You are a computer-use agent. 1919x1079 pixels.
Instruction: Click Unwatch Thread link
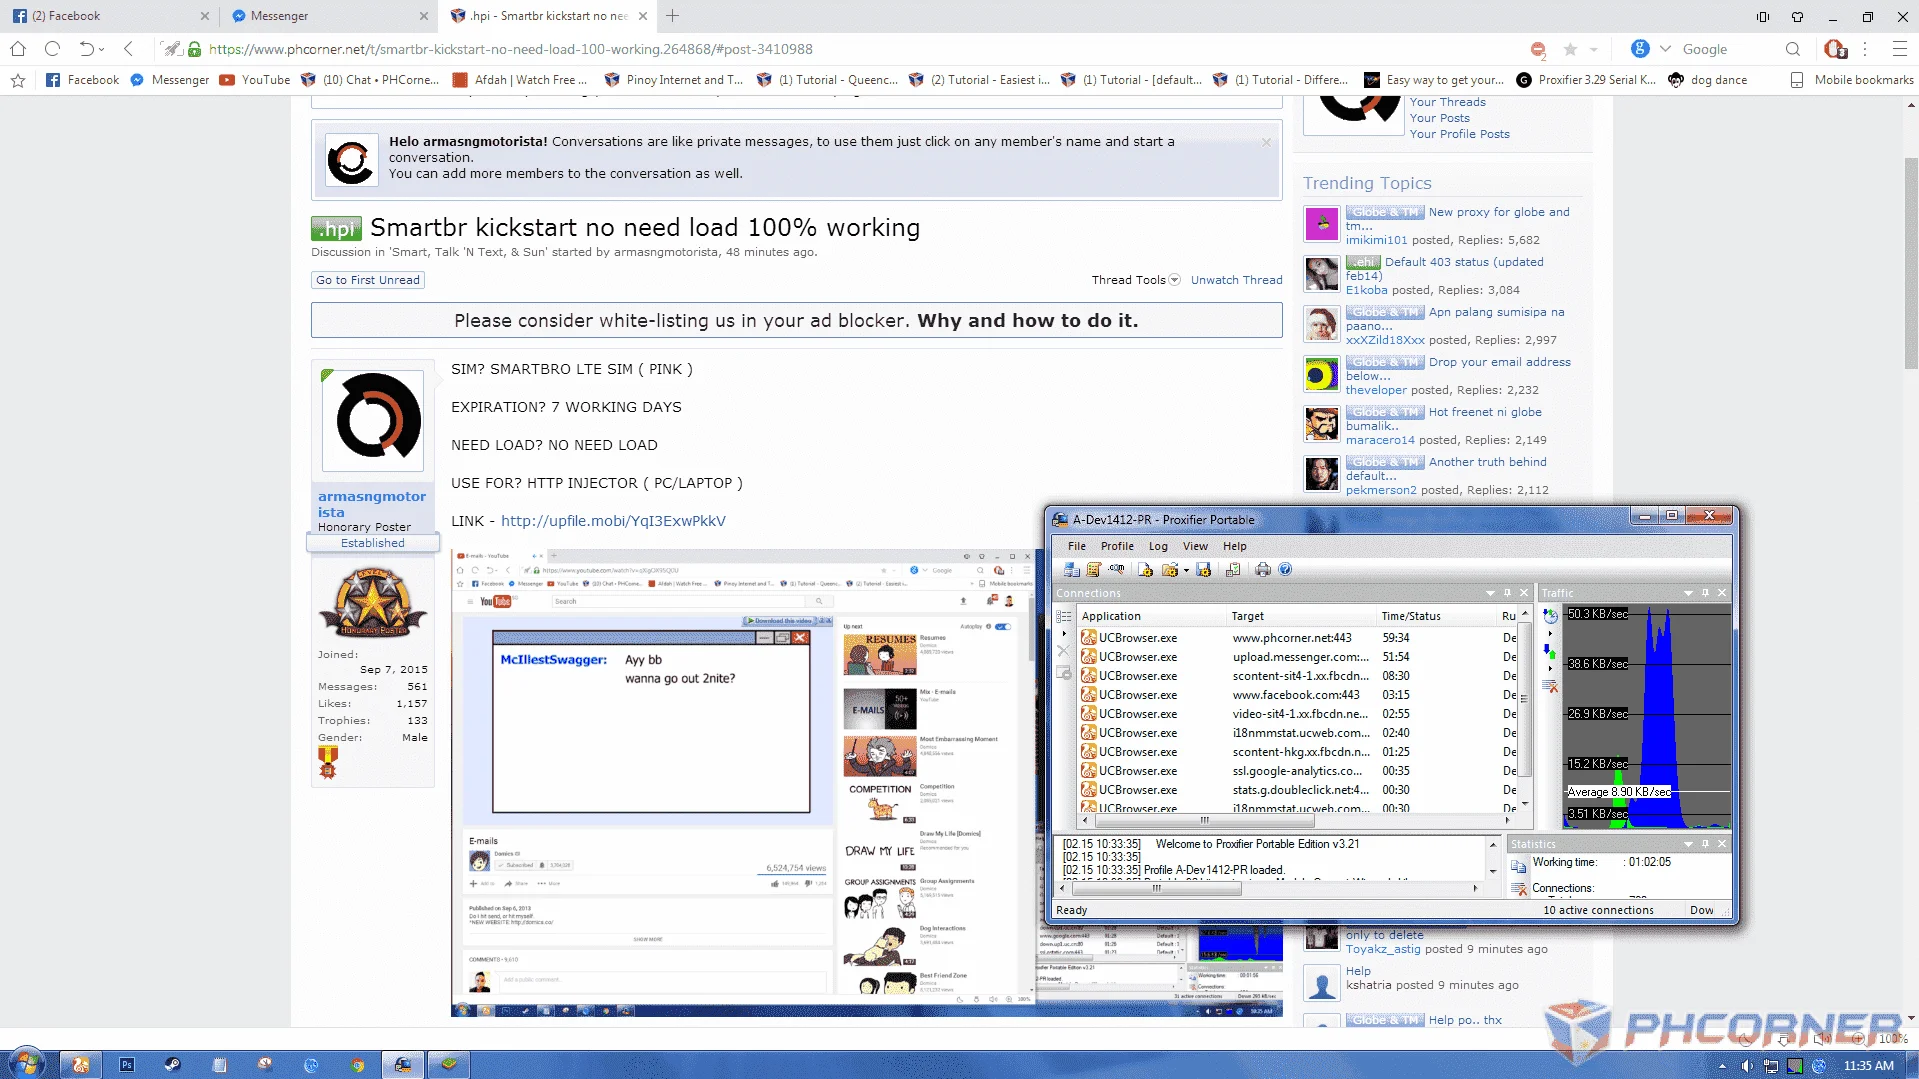click(1236, 280)
